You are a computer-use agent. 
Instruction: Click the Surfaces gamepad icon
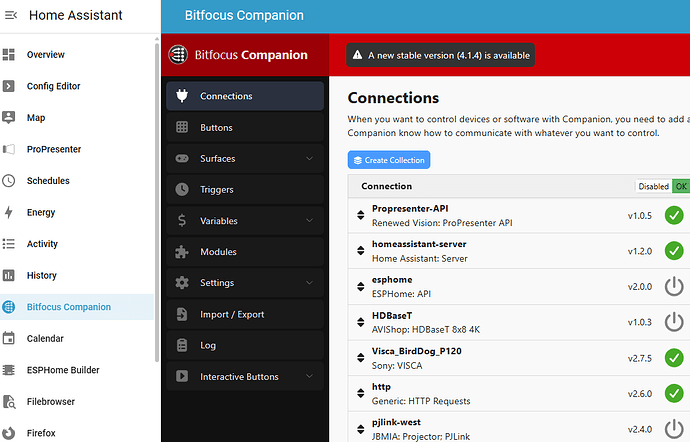(182, 158)
